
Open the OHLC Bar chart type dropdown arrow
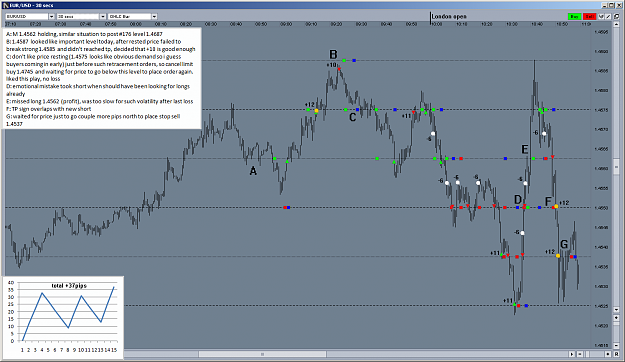pos(154,16)
